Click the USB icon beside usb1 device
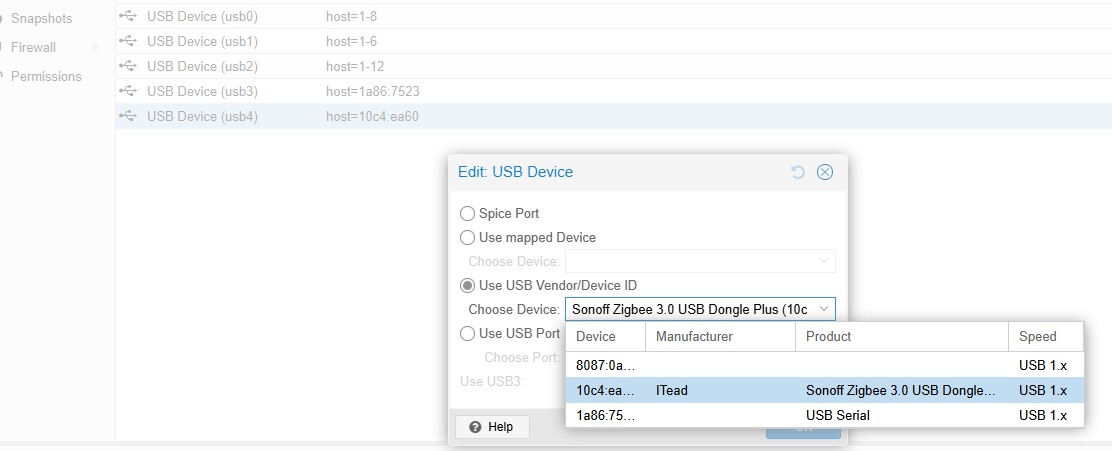 click(128, 41)
